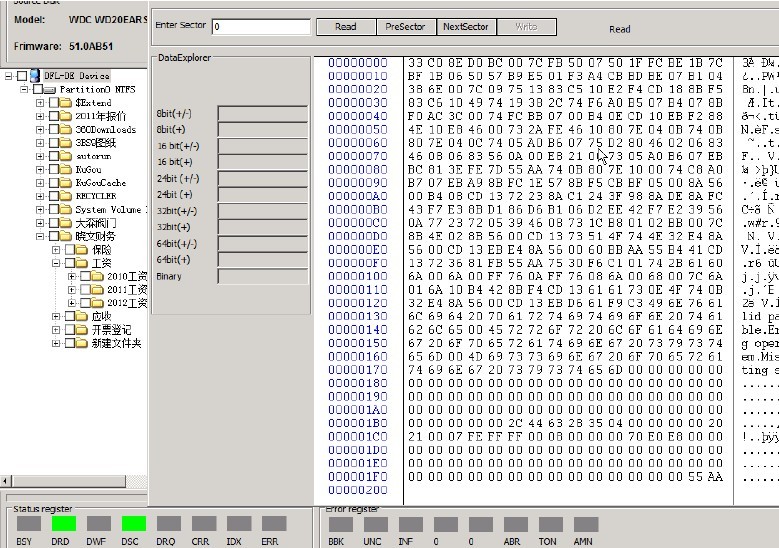Viewport: 779px width, 548px height.
Task: Collapse the Partition0 NTFS node
Action: pos(24,90)
